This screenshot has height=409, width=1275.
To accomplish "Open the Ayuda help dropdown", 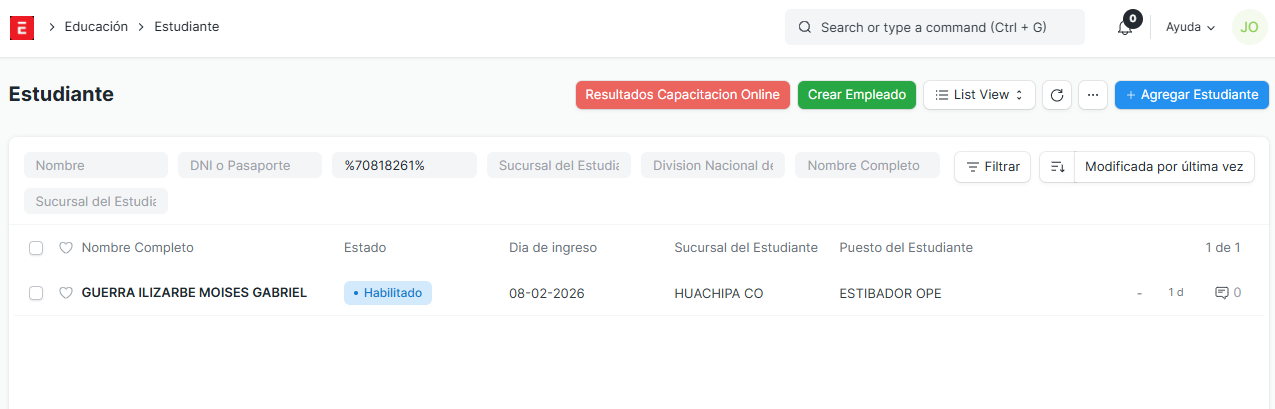I will pos(1190,28).
